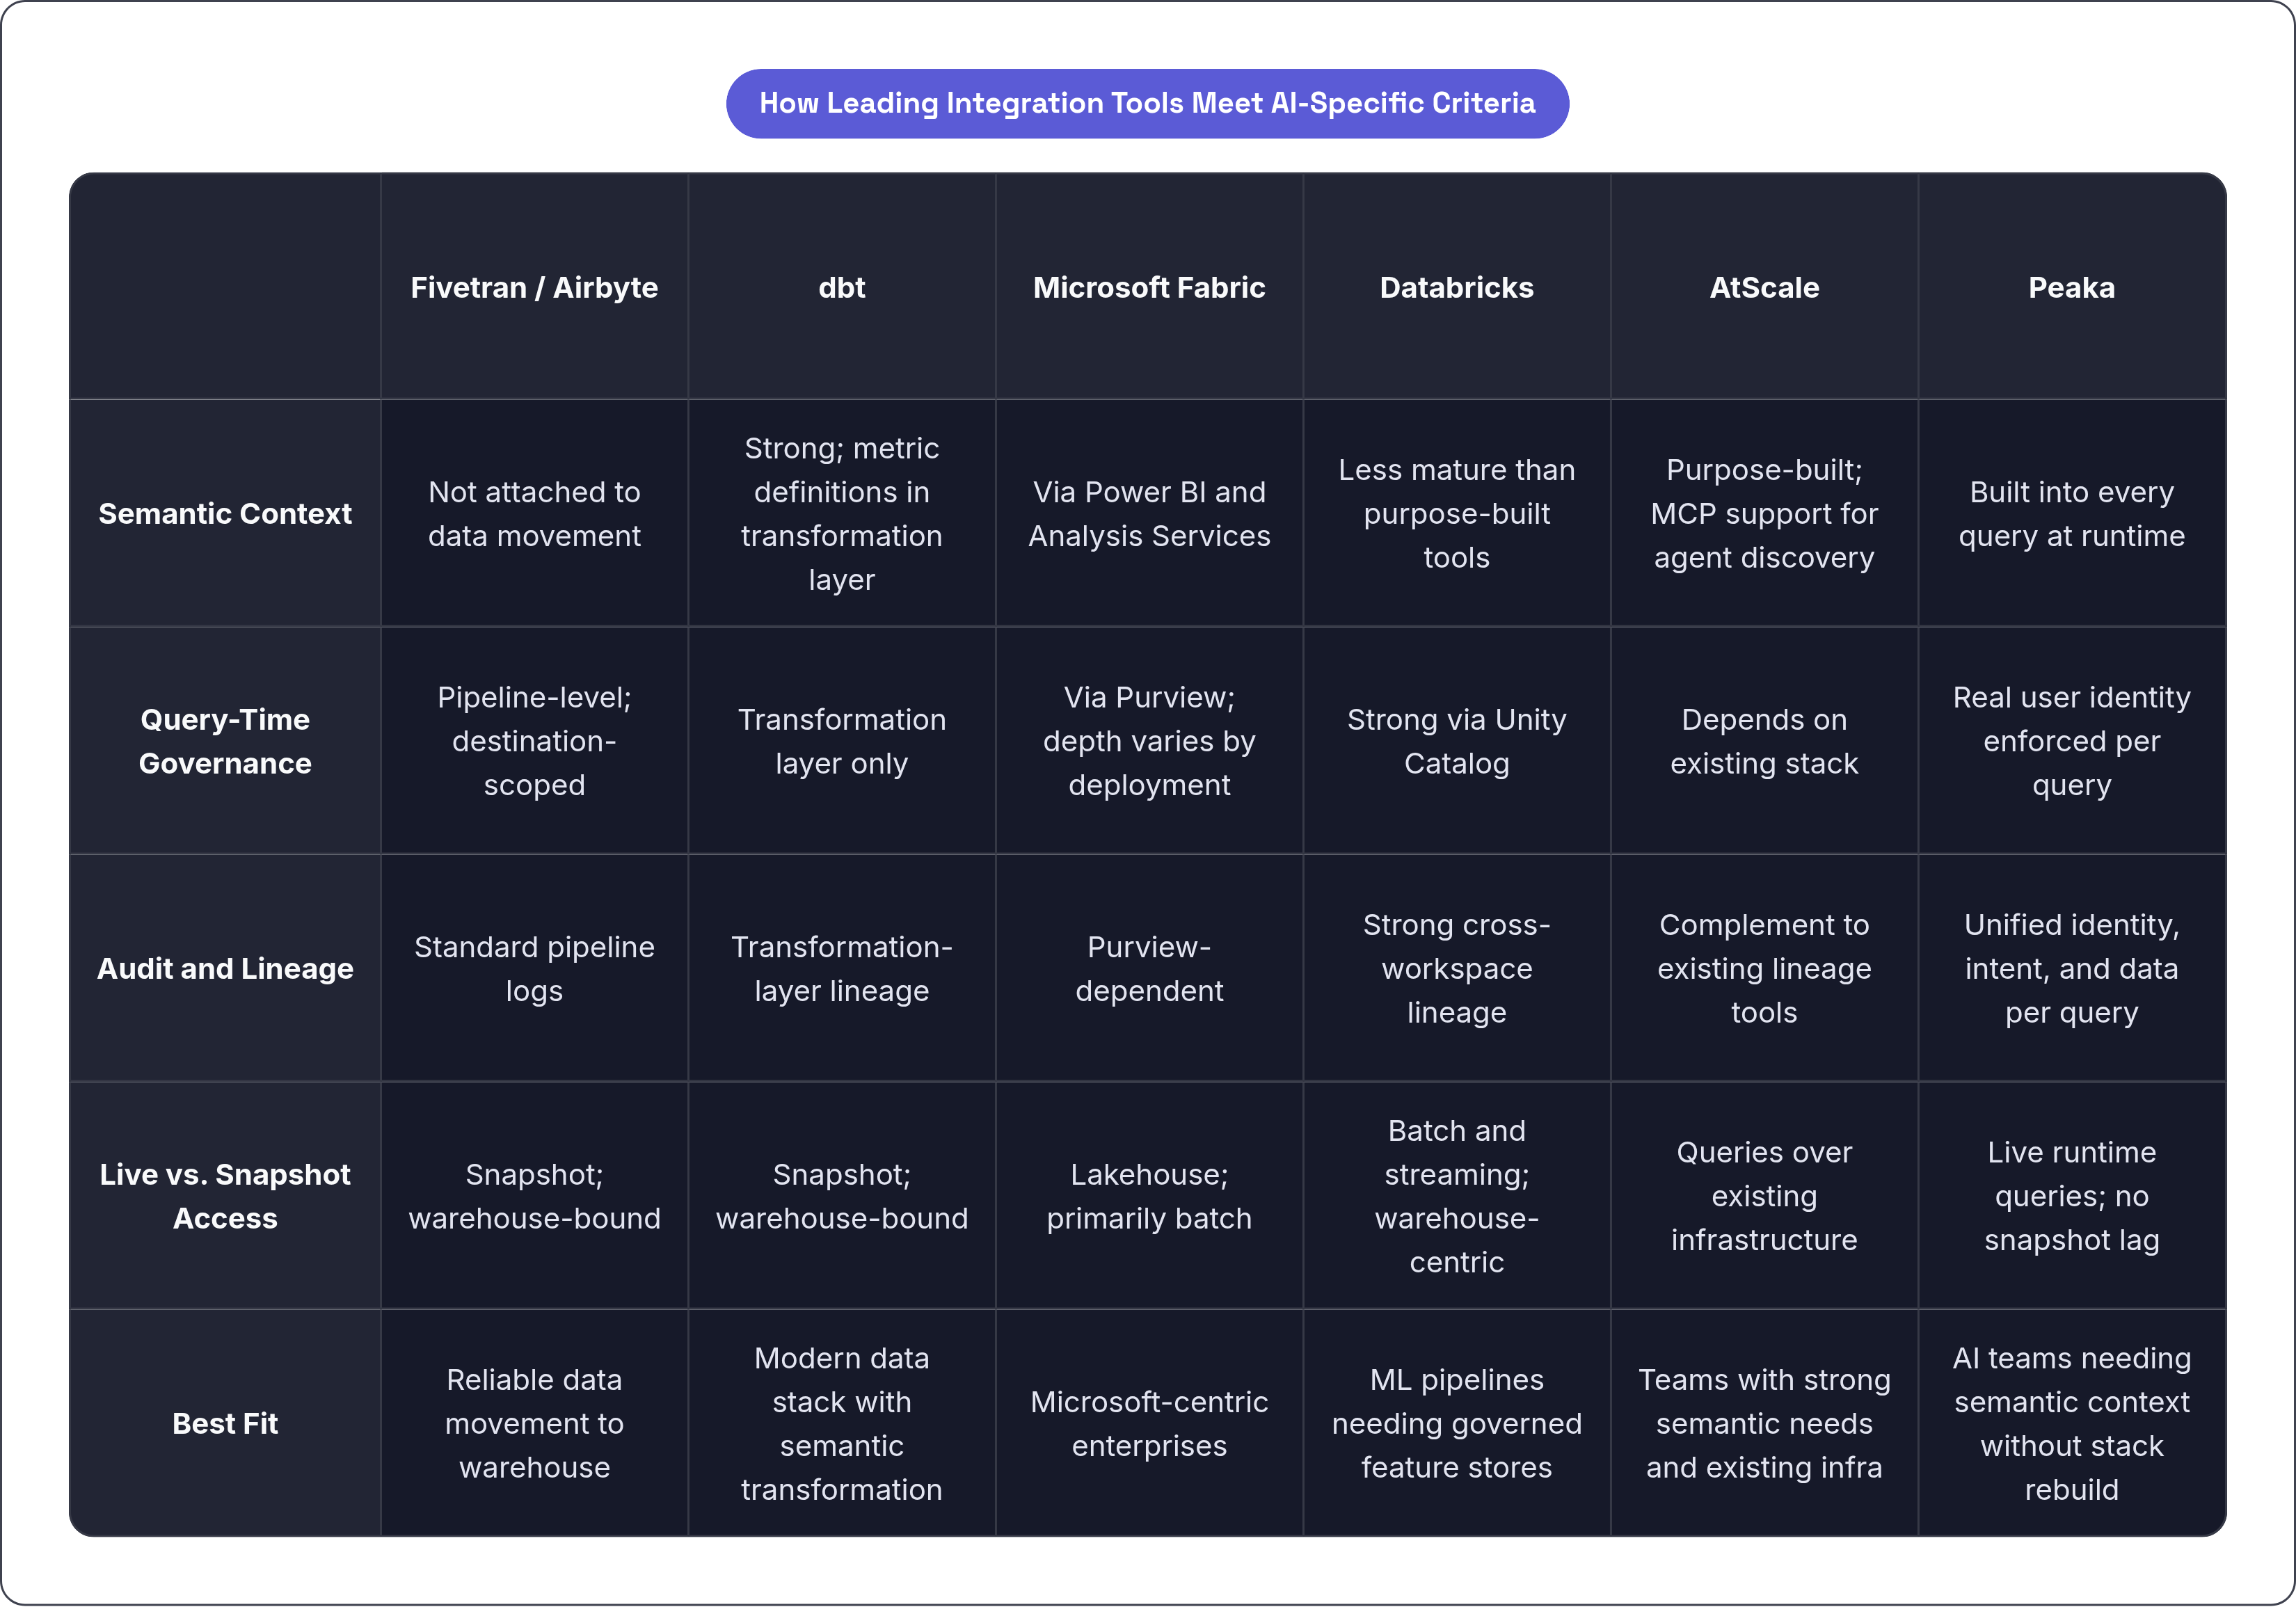Click cell 'ML pipelines needing governed feature stores'
Screen dimensions: 2296x1607
click(x=1457, y=1423)
